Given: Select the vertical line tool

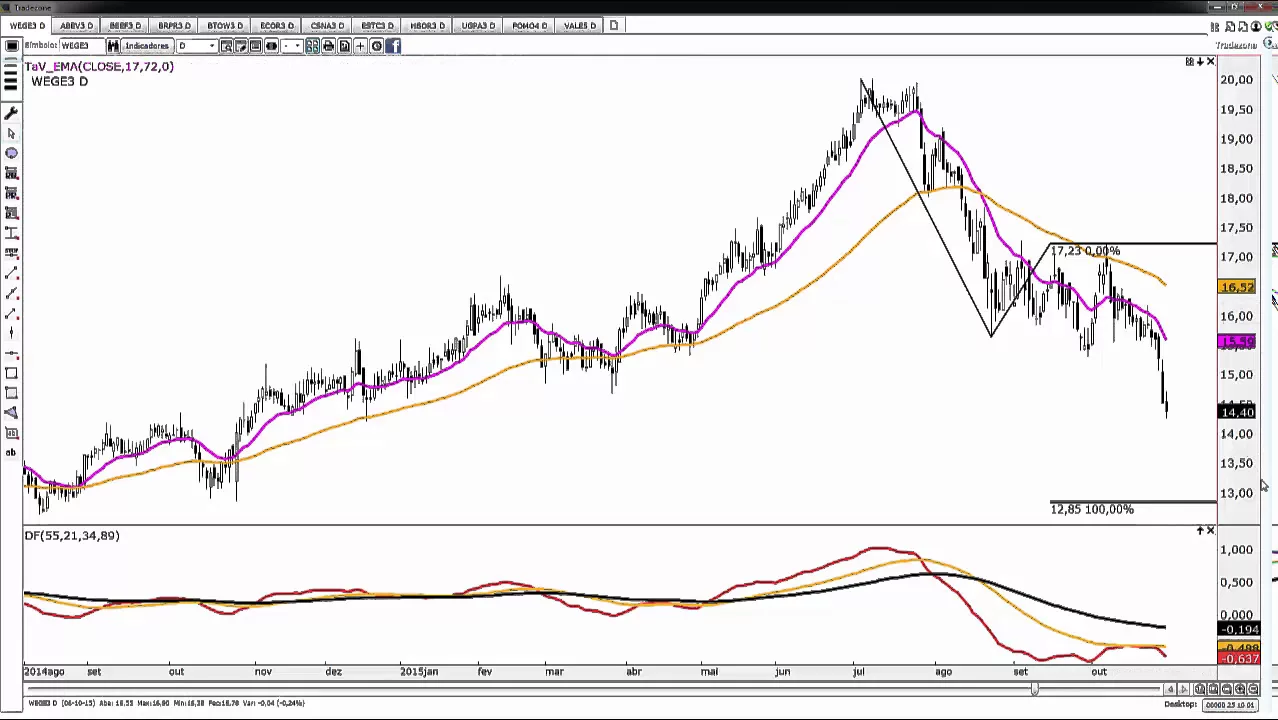Looking at the screenshot, I should point(11,333).
